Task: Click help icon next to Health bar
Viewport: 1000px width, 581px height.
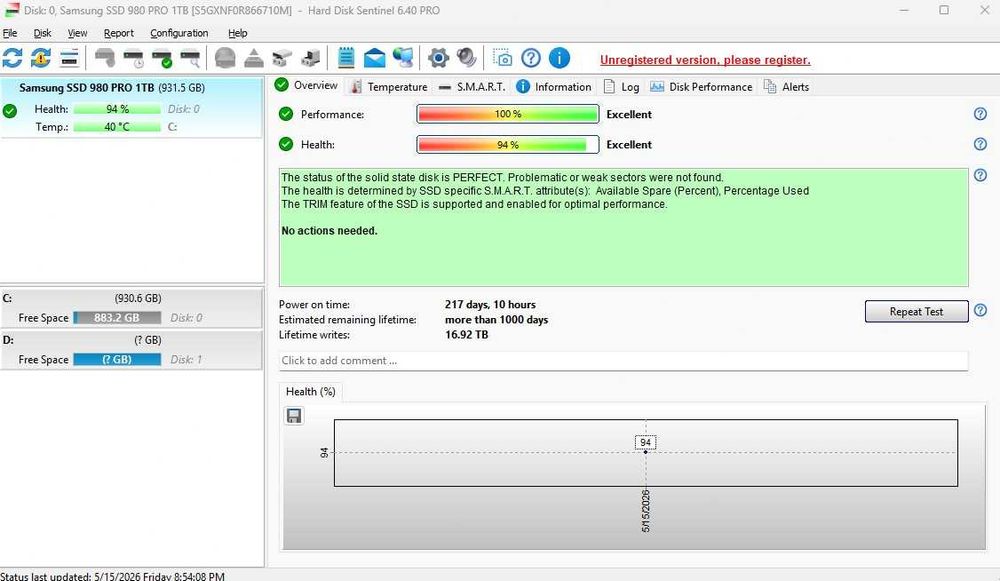Action: click(980, 144)
